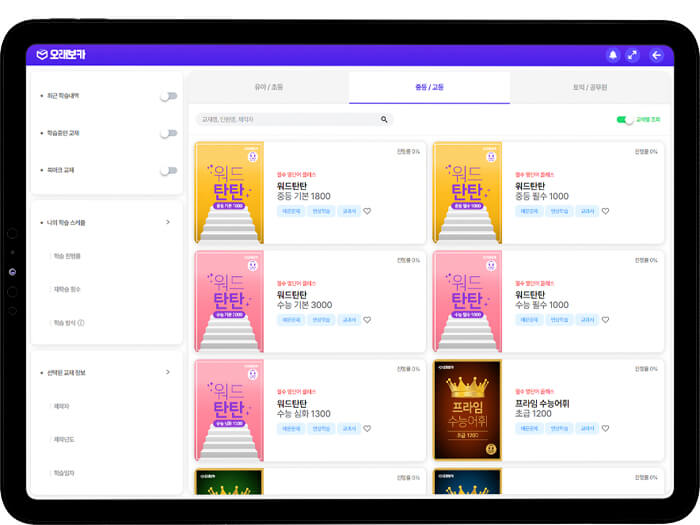Click 진행률 0% on 프라임 수능어휘 card
This screenshot has width=700, height=525.
pos(646,369)
